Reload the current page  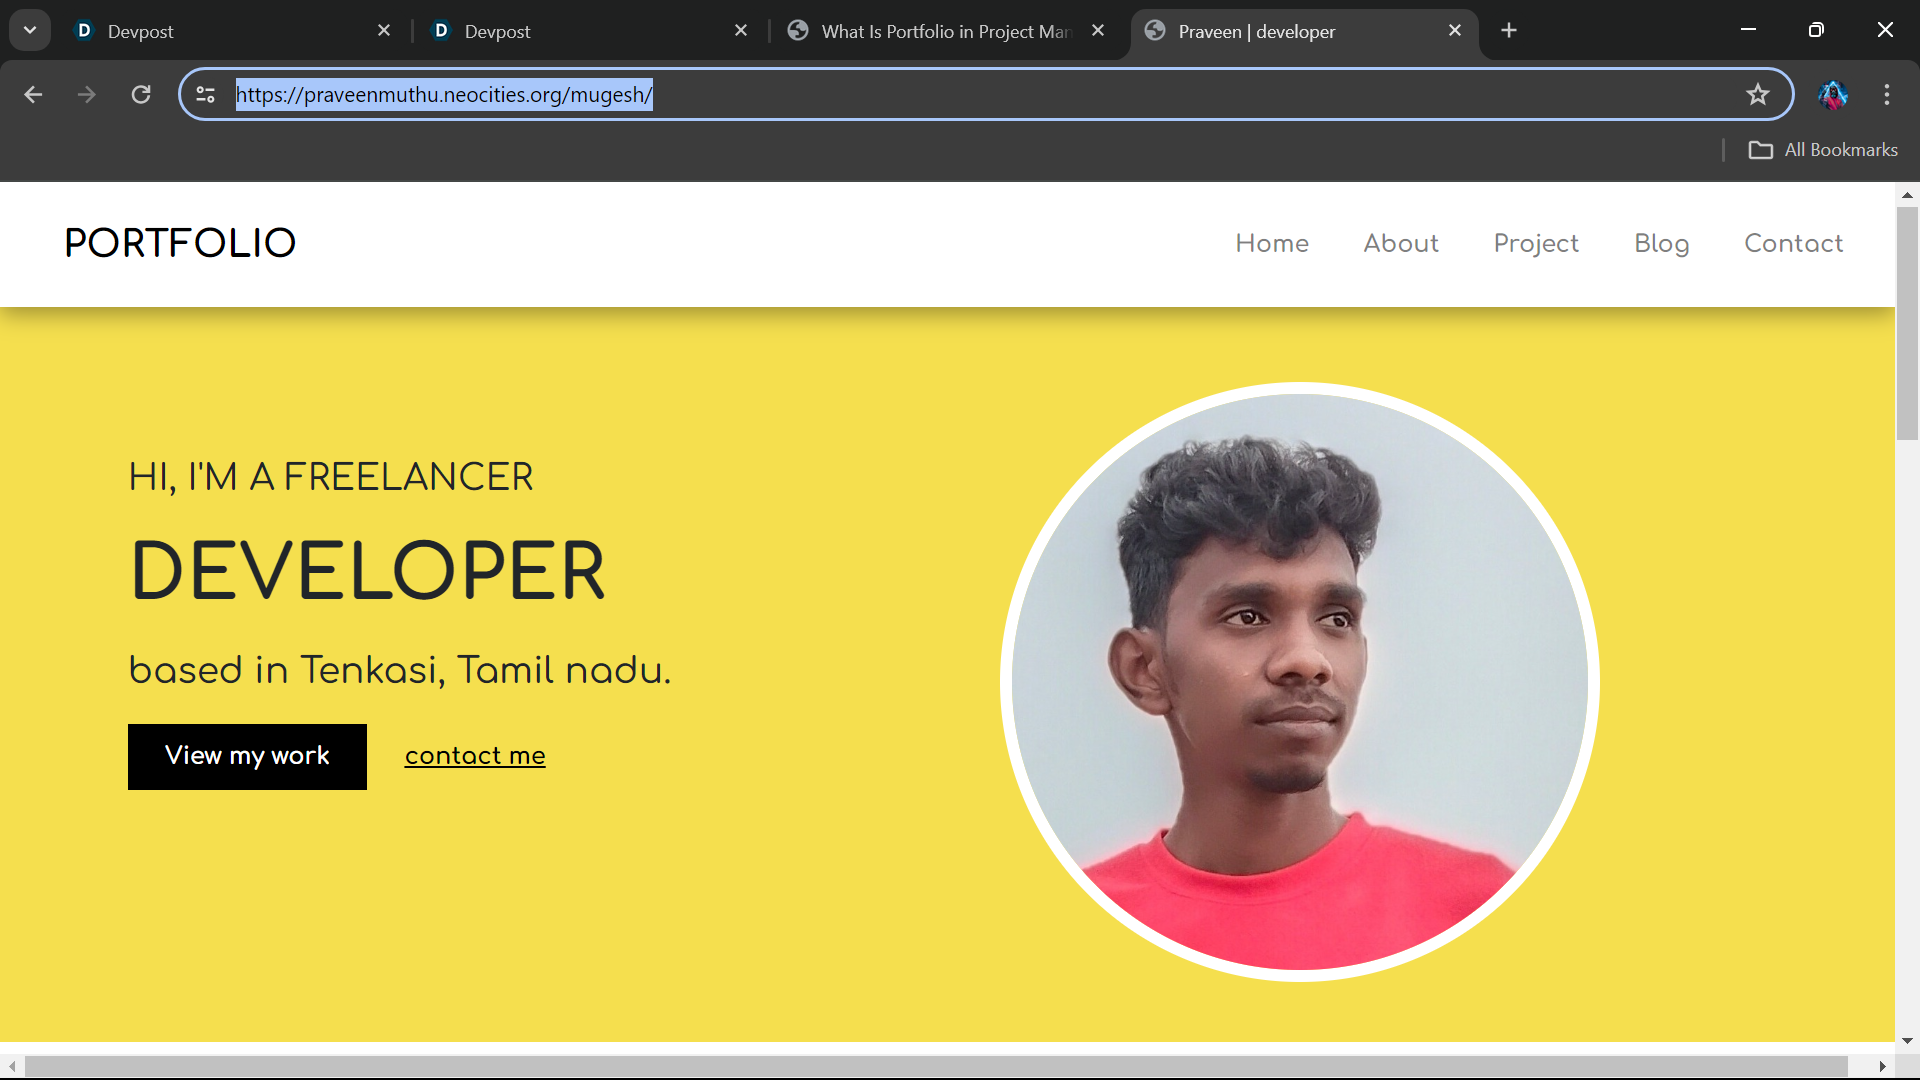[x=141, y=94]
